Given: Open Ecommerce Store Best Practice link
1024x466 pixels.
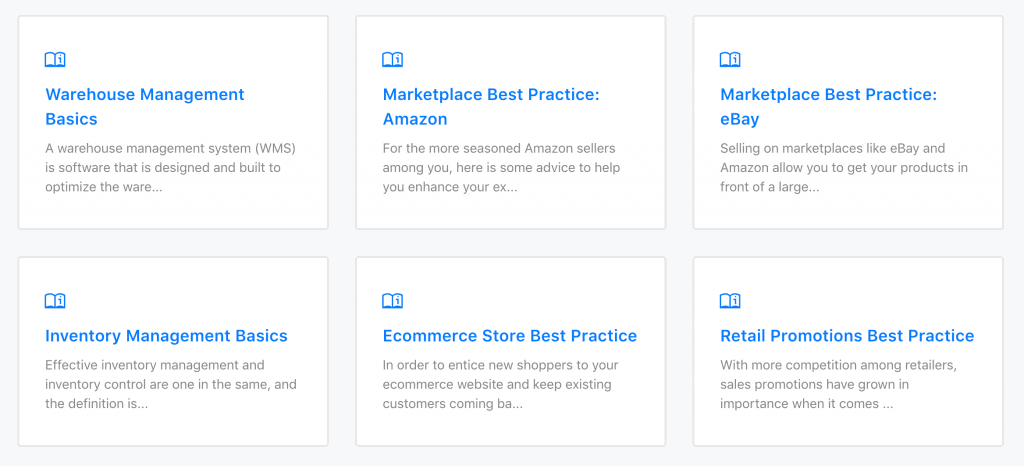Looking at the screenshot, I should [x=509, y=336].
